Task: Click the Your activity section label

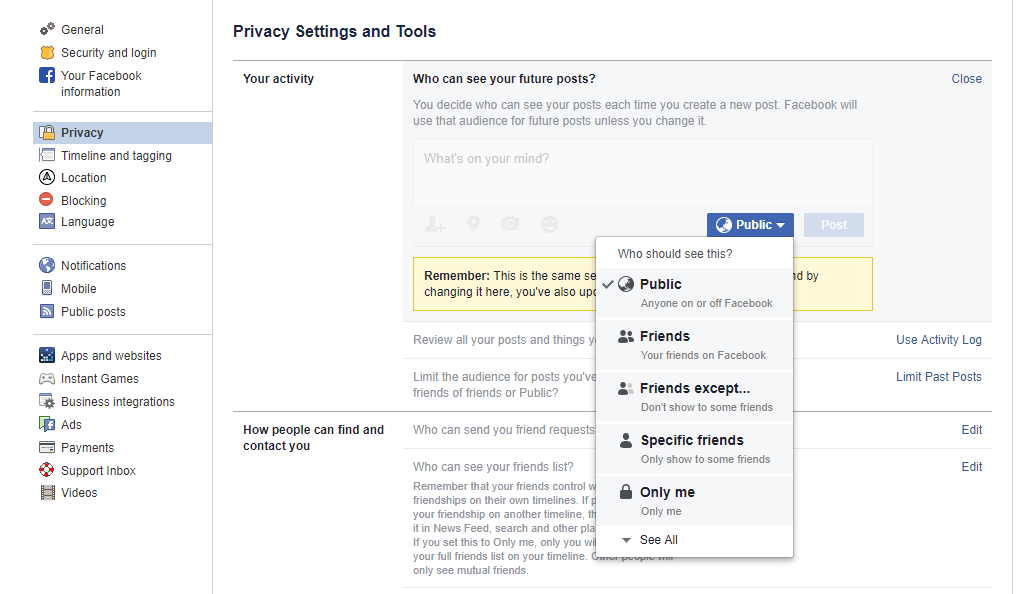Action: (278, 79)
